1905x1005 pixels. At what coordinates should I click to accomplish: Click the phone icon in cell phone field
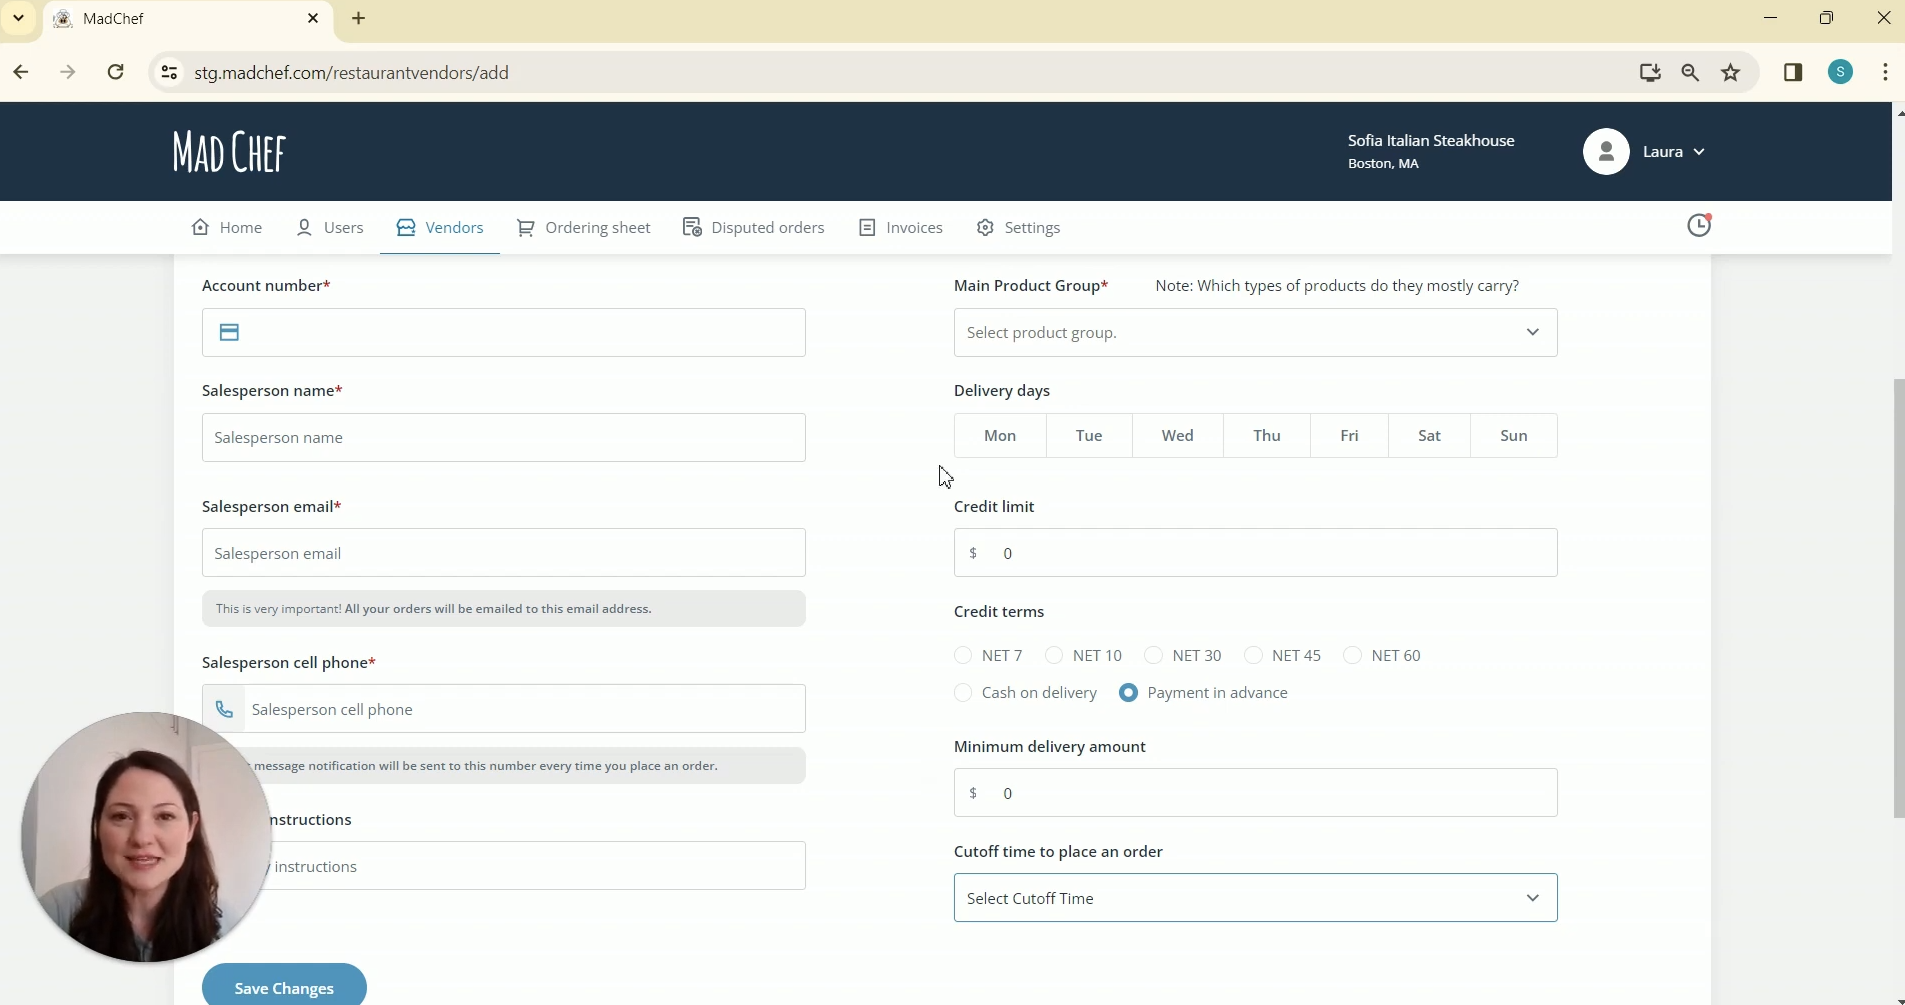pos(225,710)
